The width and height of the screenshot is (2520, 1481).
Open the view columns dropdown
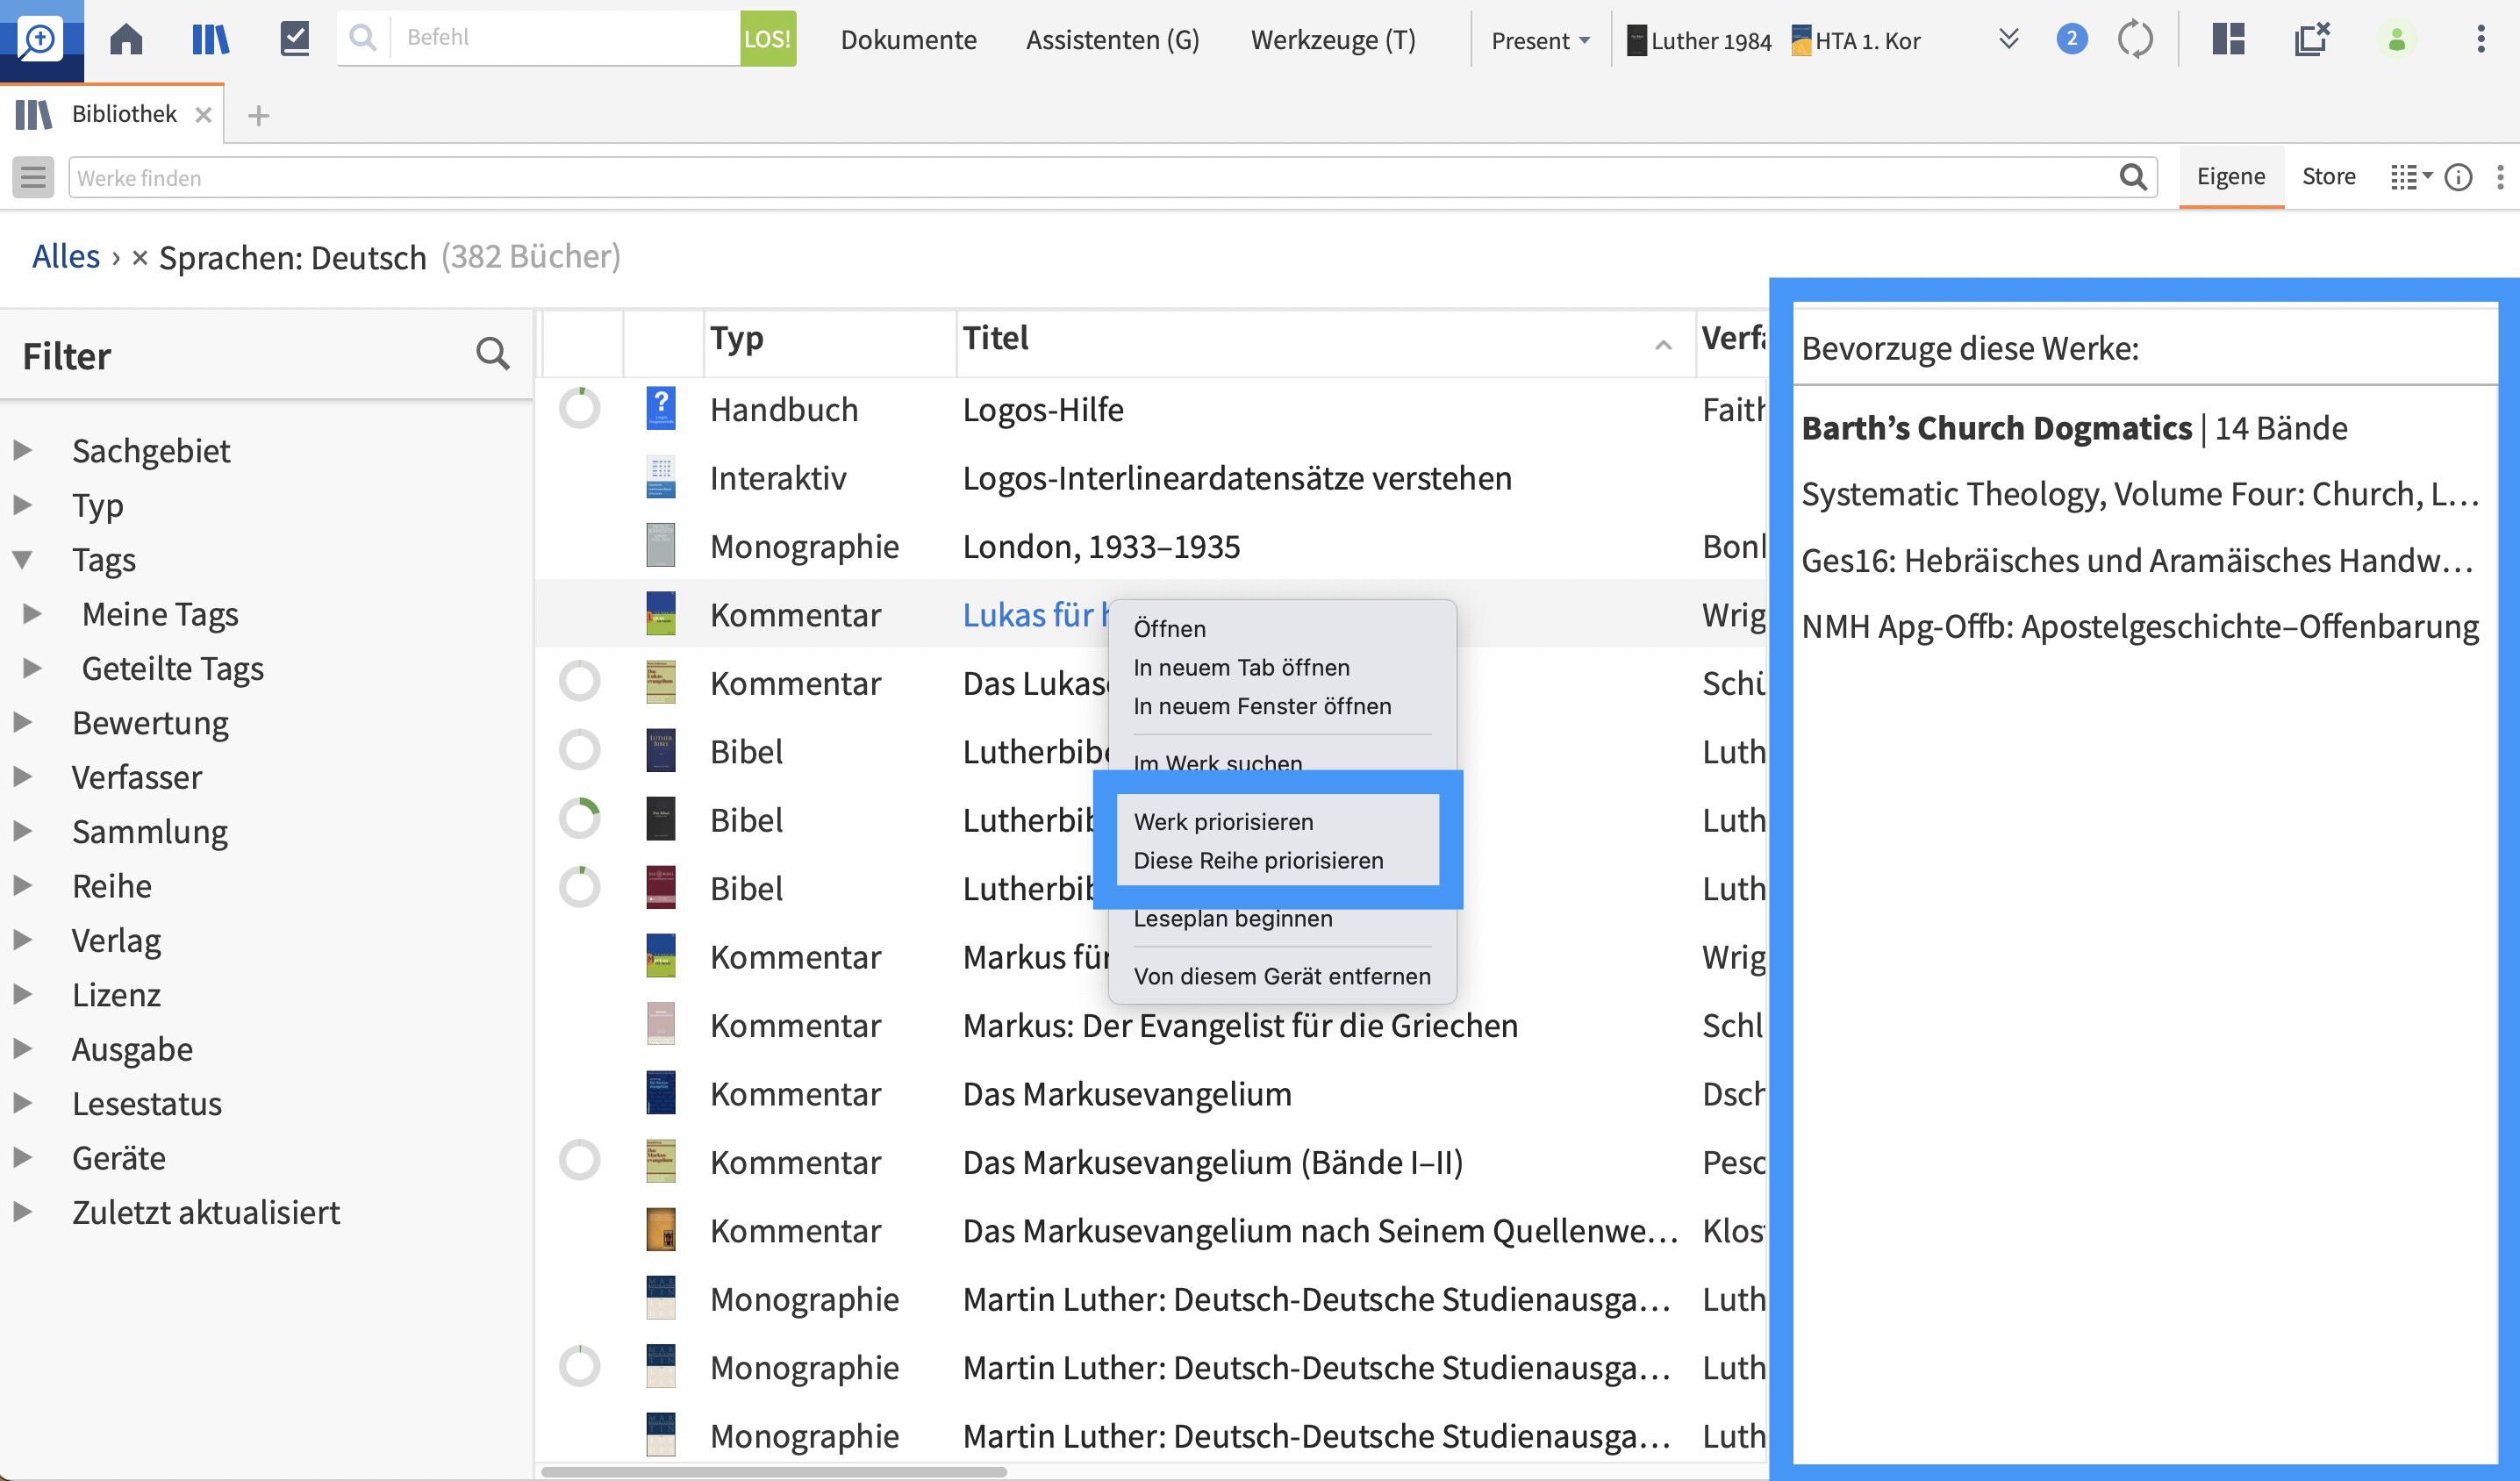2410,177
